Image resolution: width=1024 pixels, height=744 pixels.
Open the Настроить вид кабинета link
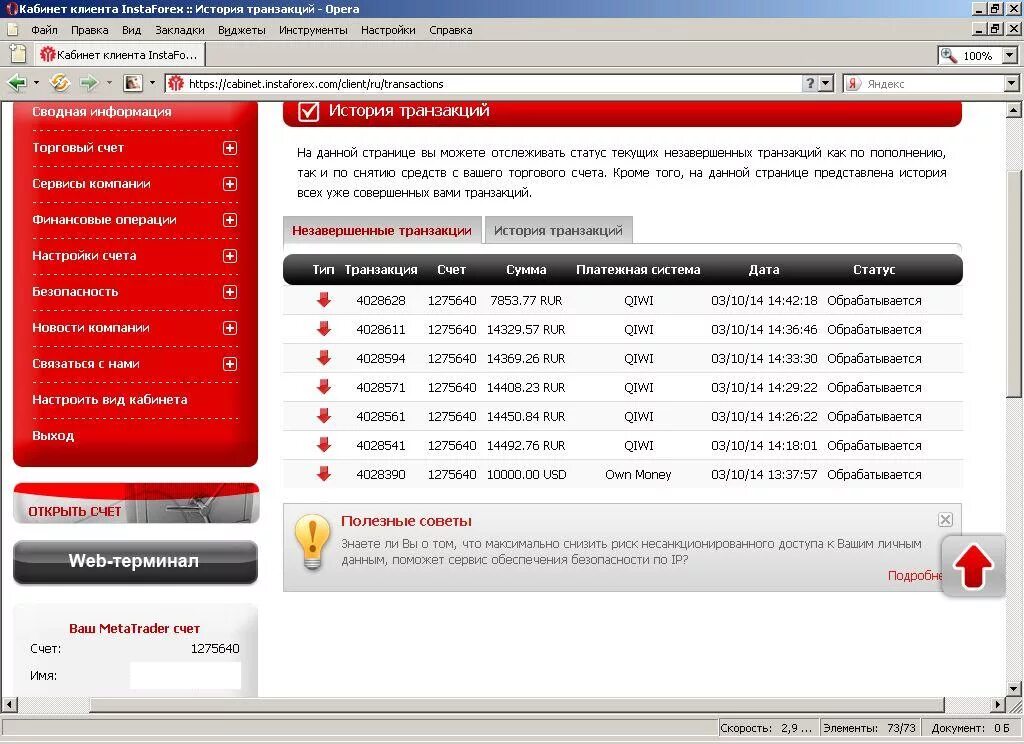coord(110,400)
